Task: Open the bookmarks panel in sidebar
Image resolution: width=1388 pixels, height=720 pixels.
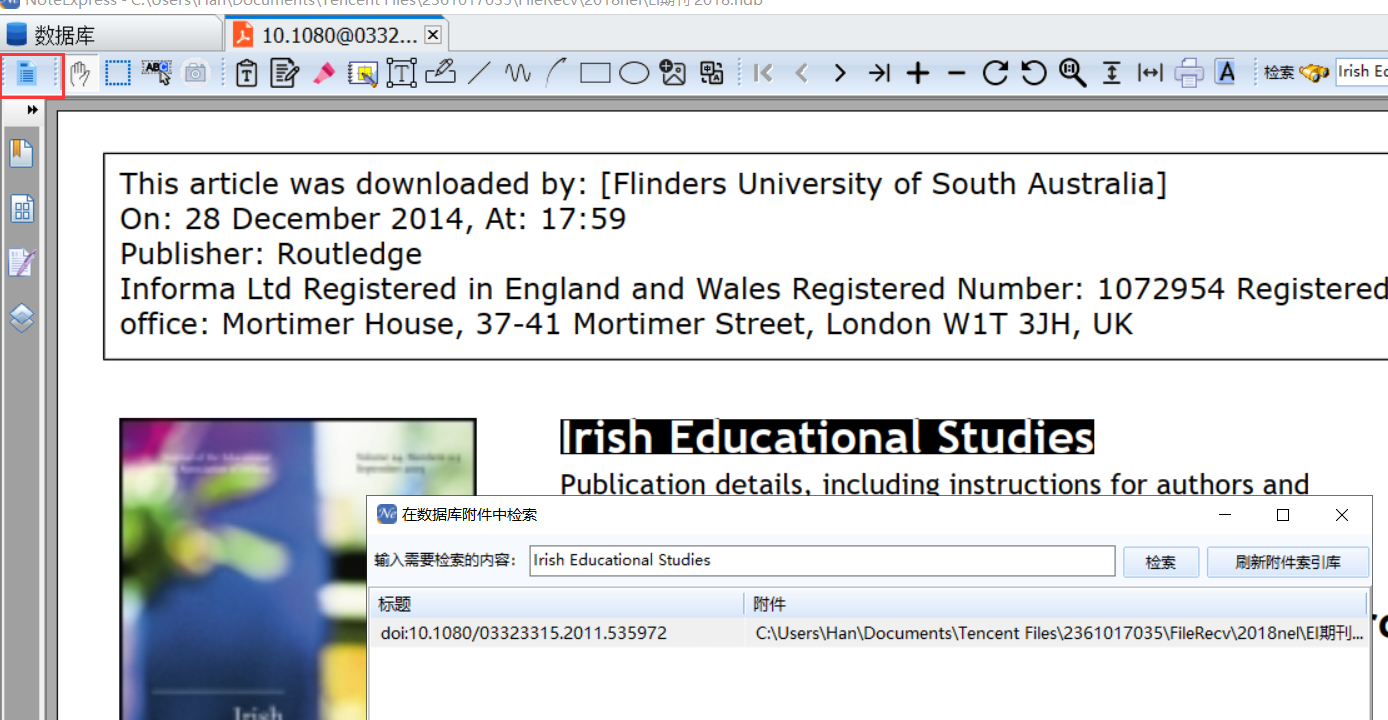Action: coord(21,153)
